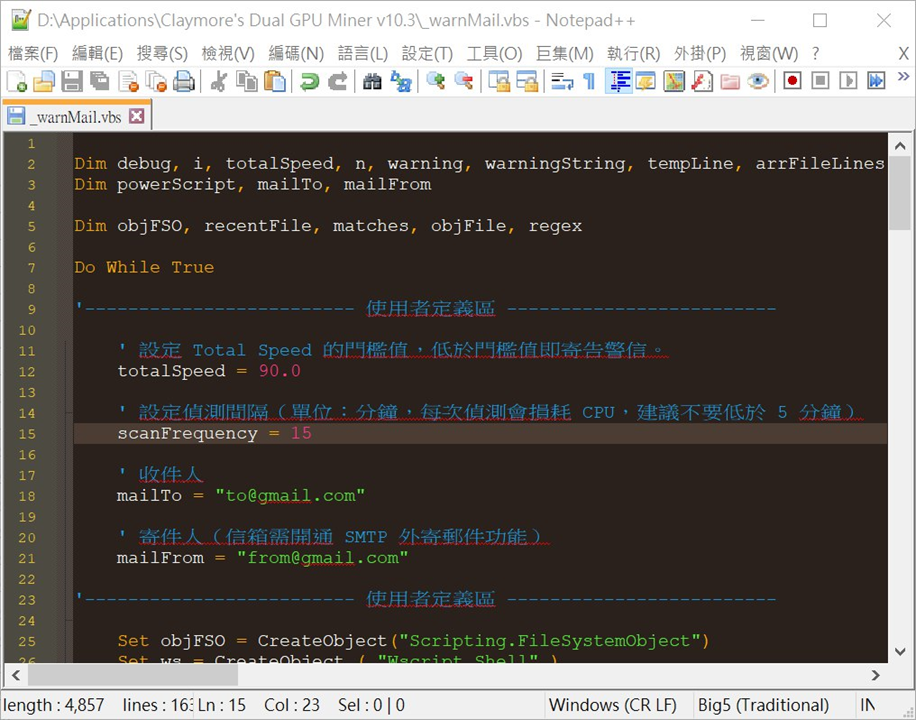This screenshot has height=720, width=916.
Task: Click the horizontal scrollbar left arrow
Action: pyautogui.click(x=16, y=676)
